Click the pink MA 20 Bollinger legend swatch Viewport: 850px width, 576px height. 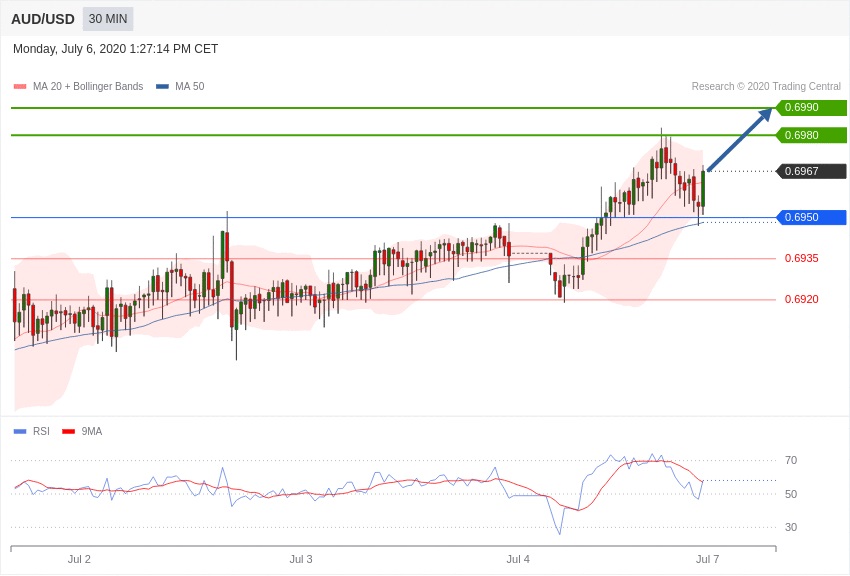20,87
